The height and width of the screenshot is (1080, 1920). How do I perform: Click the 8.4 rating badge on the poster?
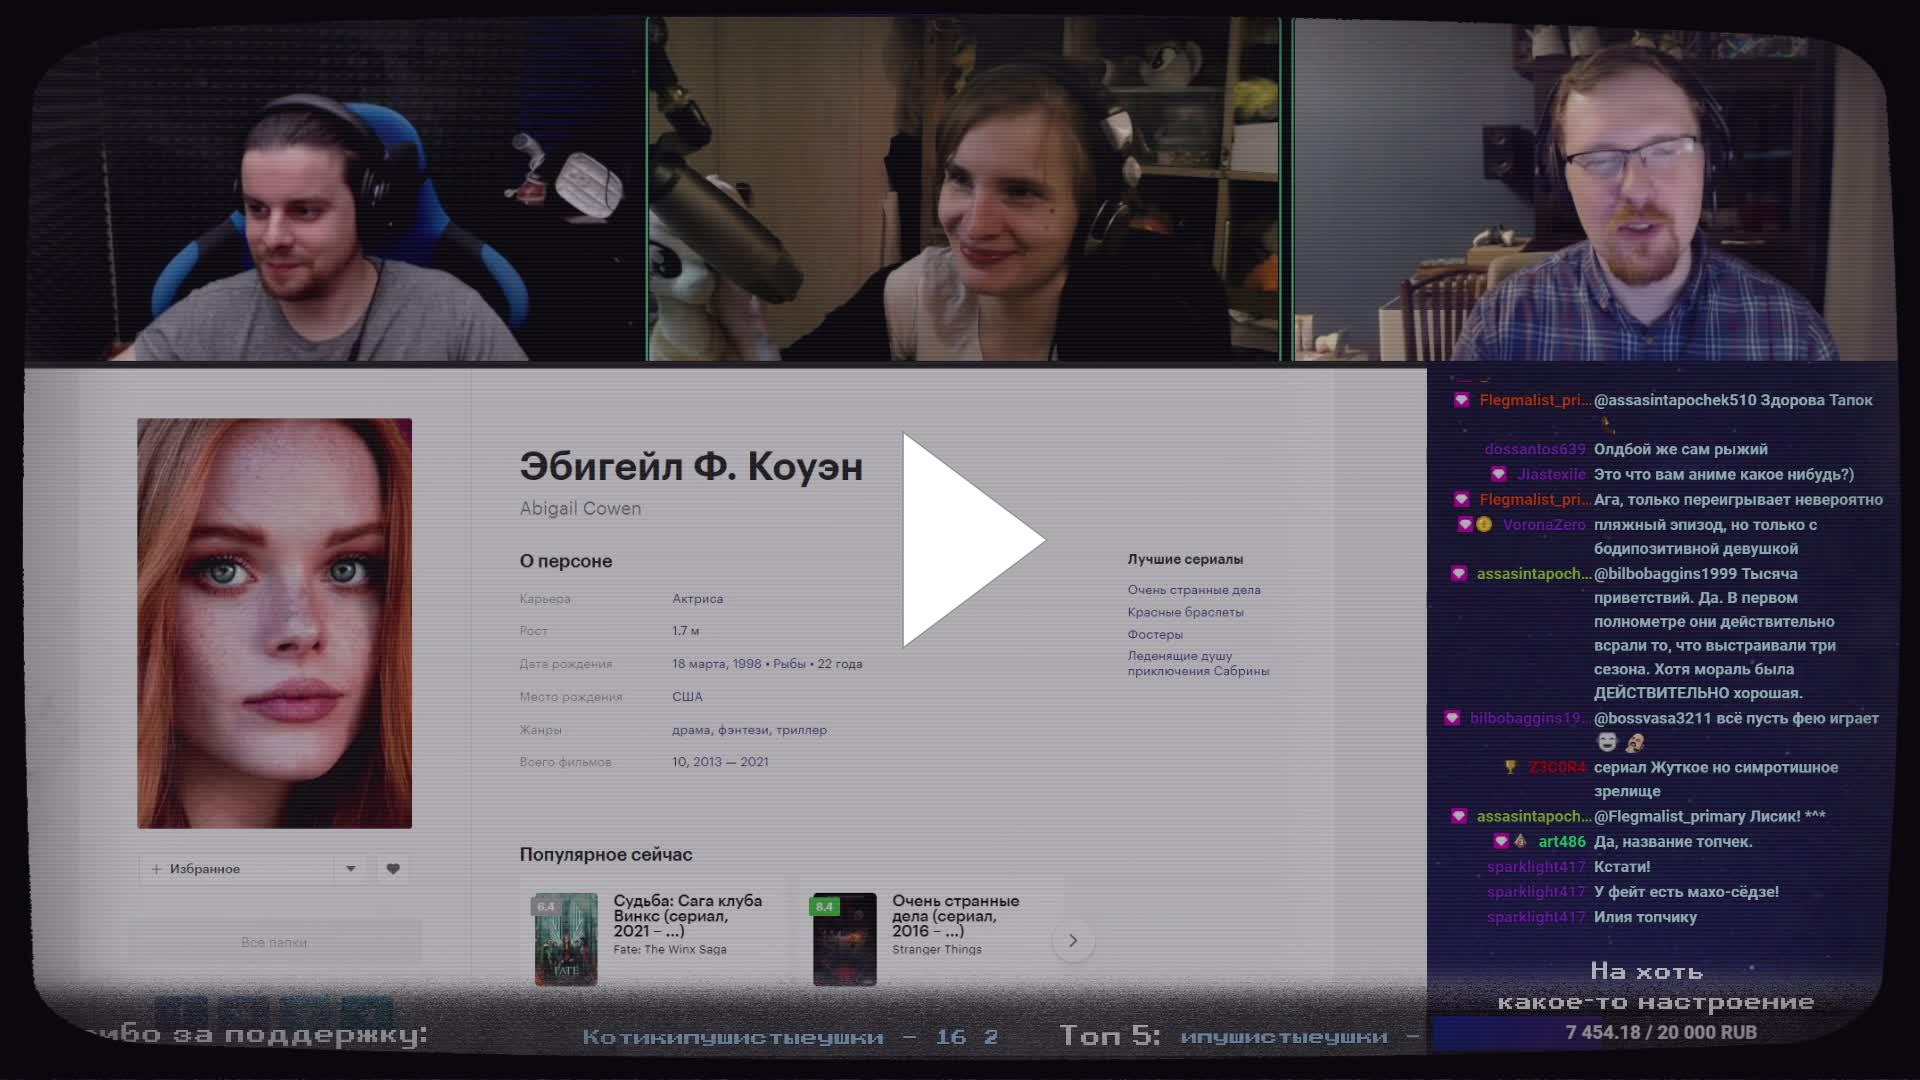[x=824, y=907]
